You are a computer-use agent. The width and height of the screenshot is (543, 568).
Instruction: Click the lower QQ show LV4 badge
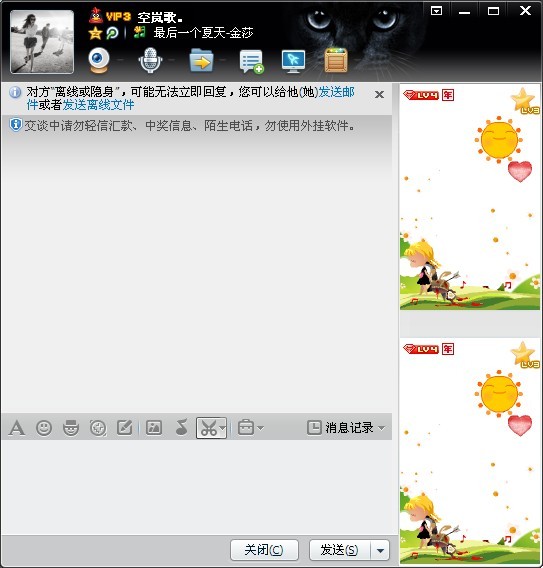tap(421, 349)
